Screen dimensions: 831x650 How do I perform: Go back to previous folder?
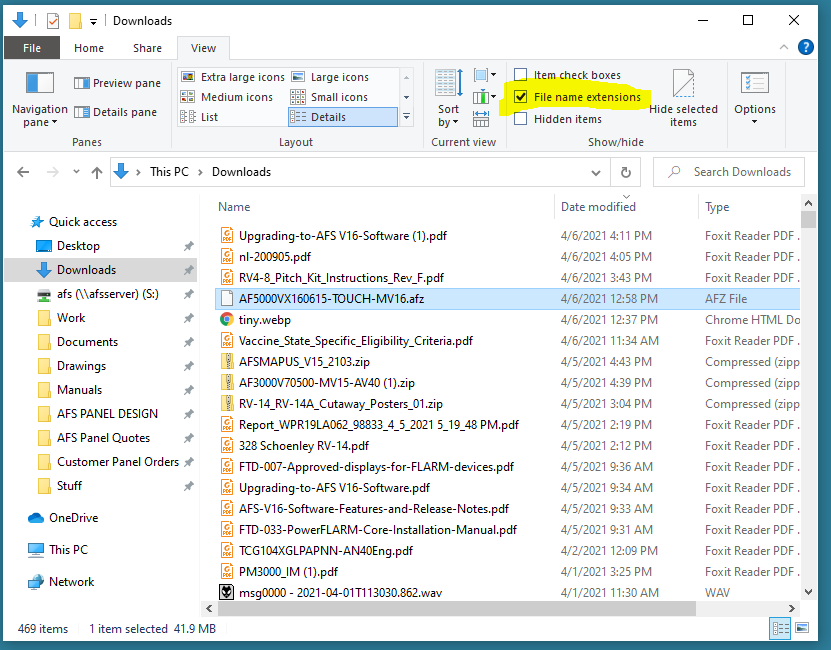coord(23,172)
